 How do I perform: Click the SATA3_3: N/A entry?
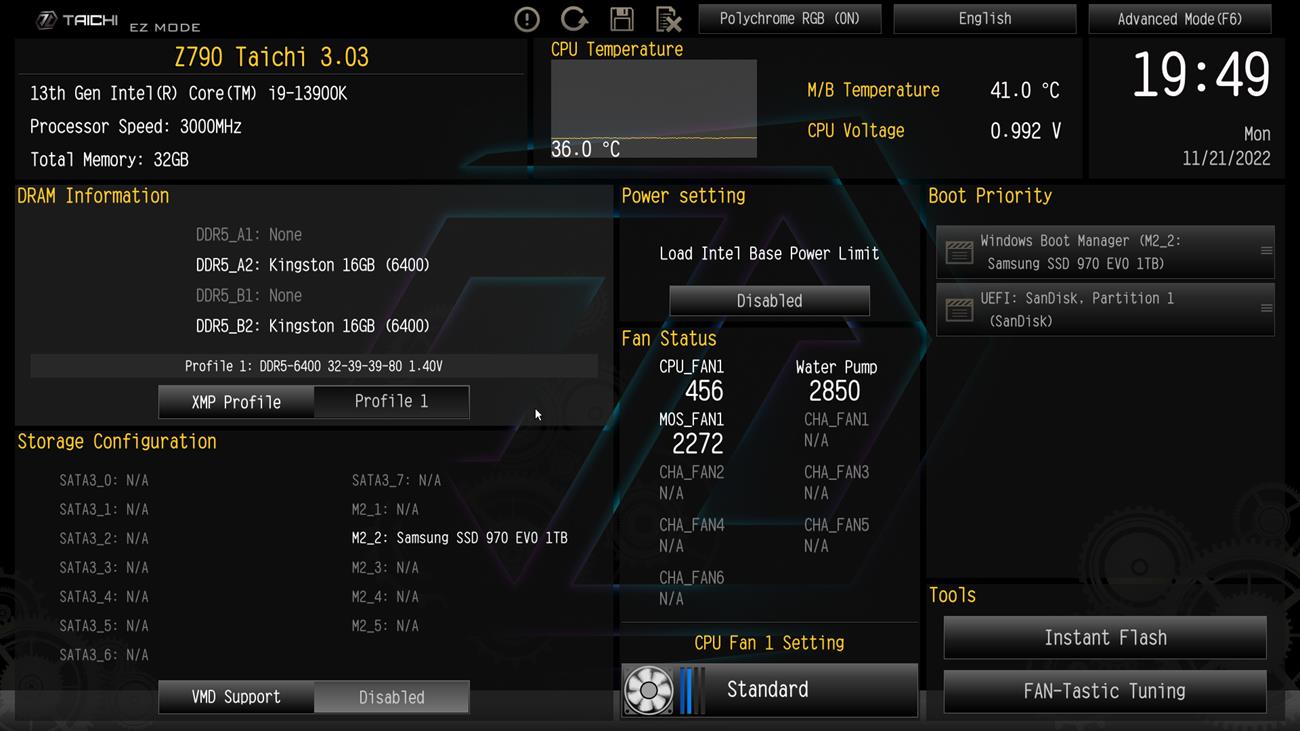pos(104,567)
